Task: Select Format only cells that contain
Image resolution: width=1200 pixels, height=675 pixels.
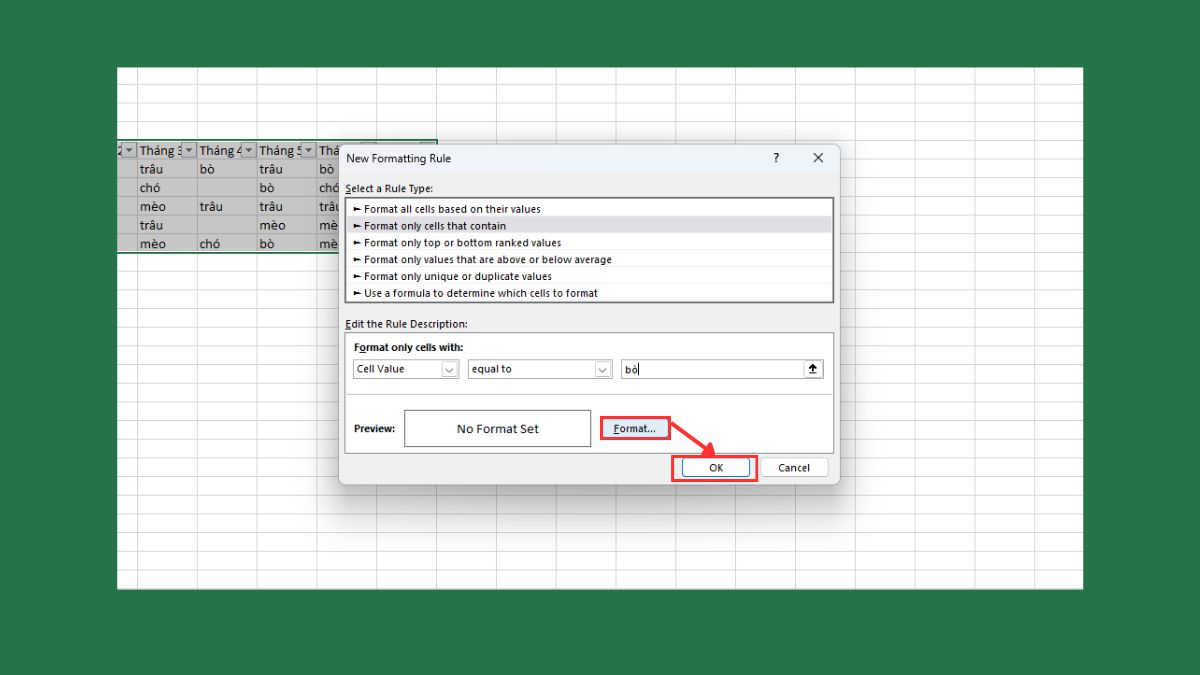Action: tap(430, 226)
